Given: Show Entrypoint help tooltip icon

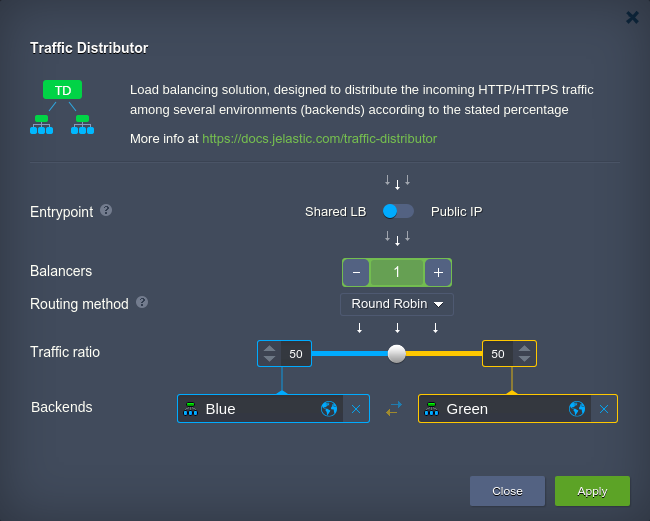Looking at the screenshot, I should pos(106,211).
